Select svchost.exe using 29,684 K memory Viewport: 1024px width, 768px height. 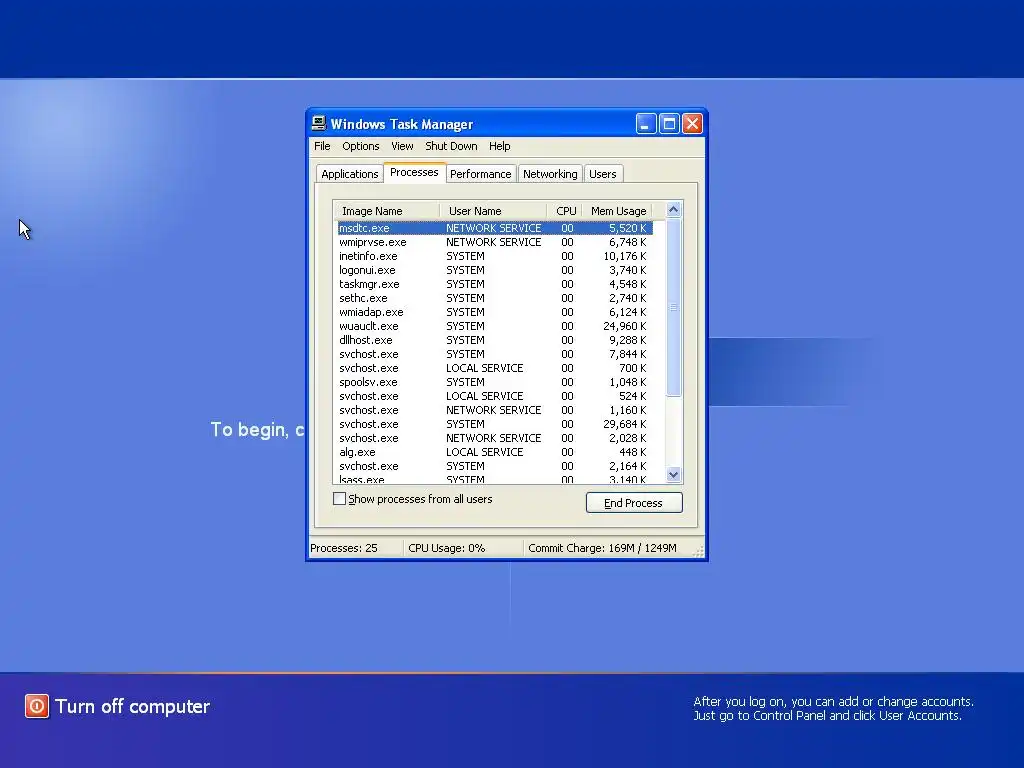click(494, 424)
